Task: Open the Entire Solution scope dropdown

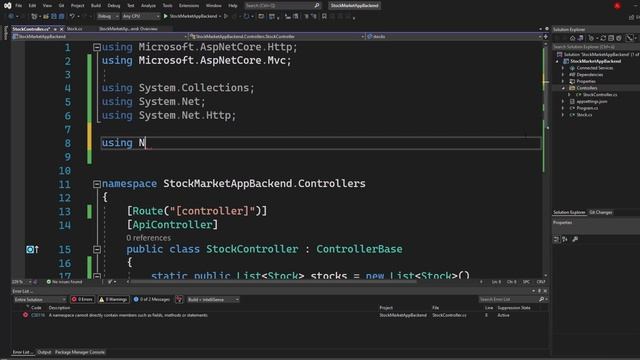Action: (40, 300)
